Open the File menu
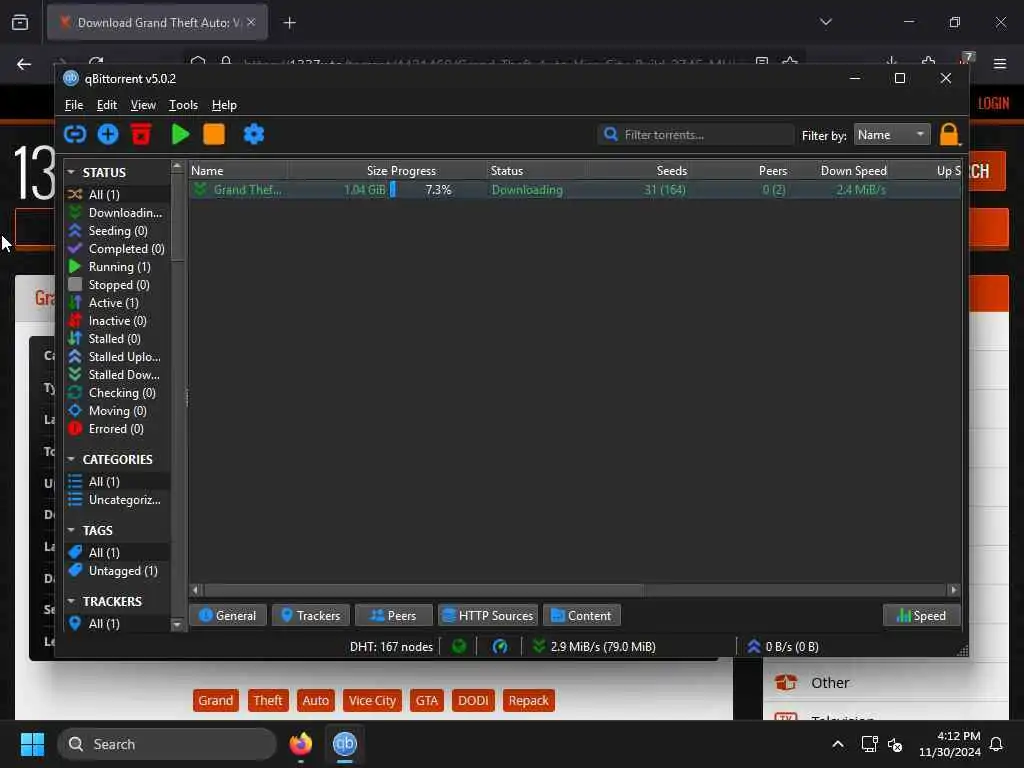The image size is (1024, 768). pyautogui.click(x=74, y=105)
